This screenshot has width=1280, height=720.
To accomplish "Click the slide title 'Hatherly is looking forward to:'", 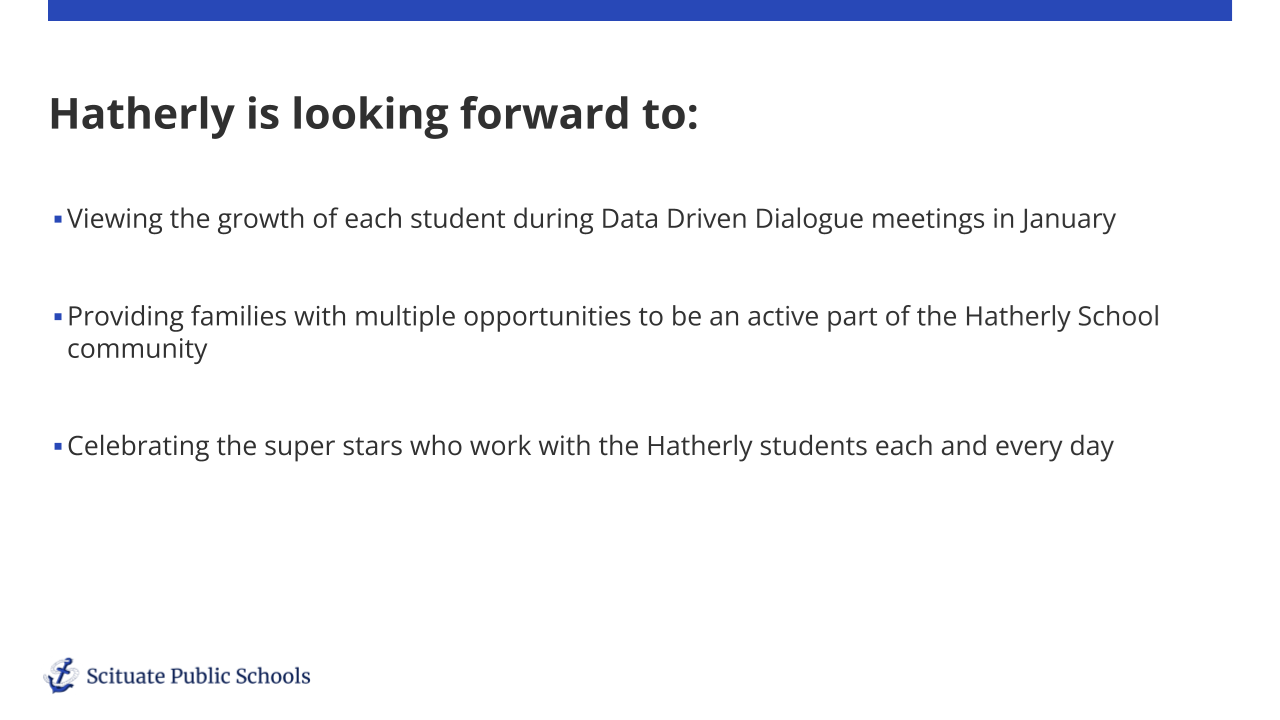I will (373, 114).
